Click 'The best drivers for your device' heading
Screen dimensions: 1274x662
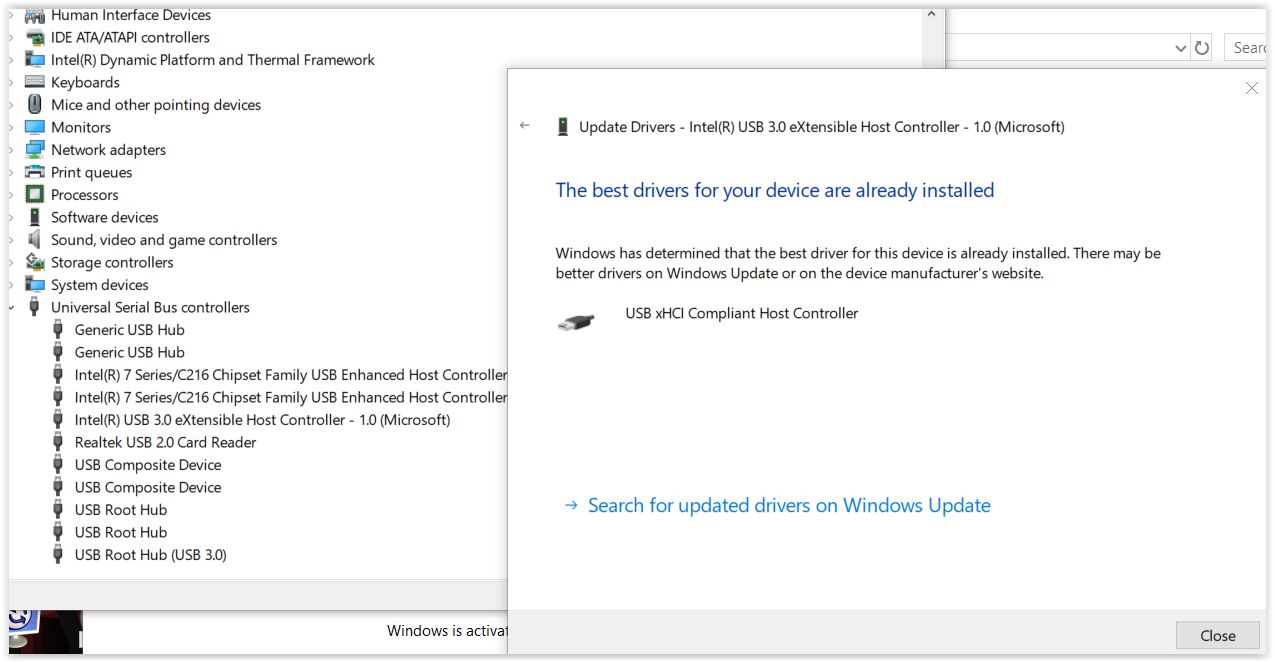[775, 190]
